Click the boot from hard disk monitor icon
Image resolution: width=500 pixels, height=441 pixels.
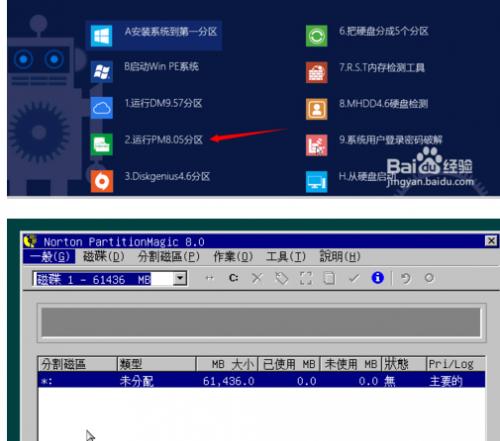pyautogui.click(x=317, y=182)
